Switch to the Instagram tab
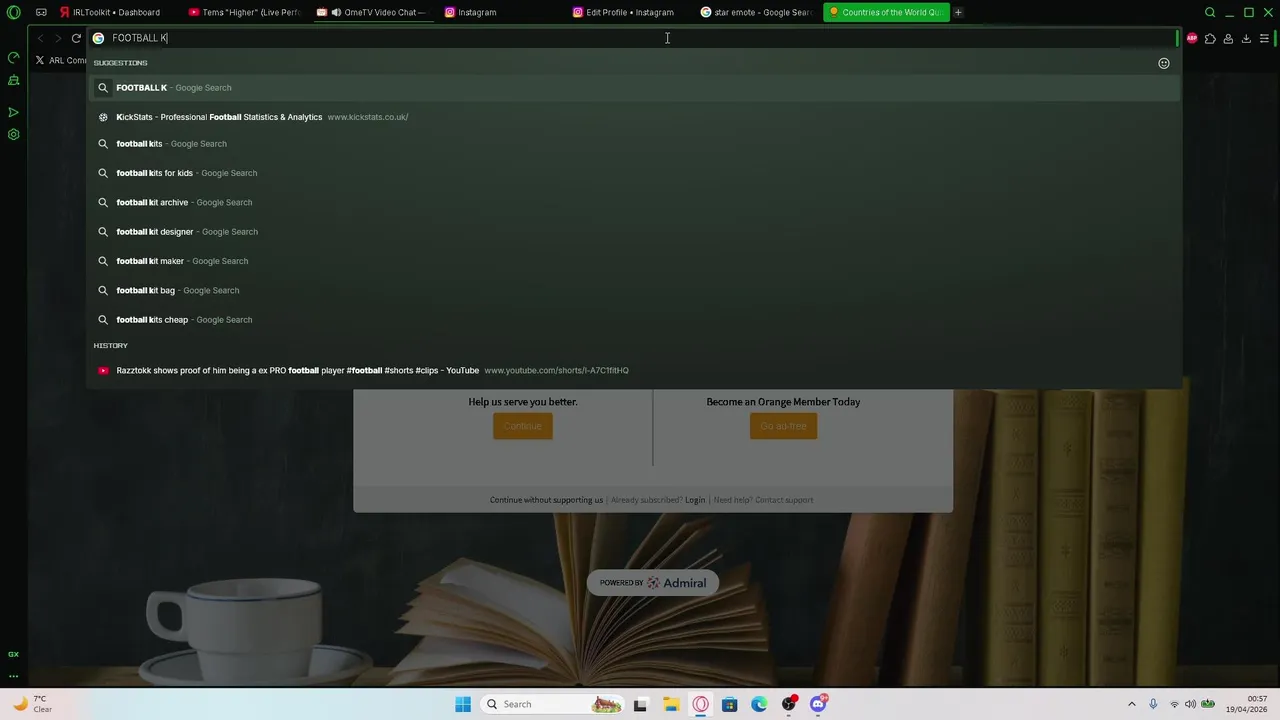1280x720 pixels. pos(502,12)
